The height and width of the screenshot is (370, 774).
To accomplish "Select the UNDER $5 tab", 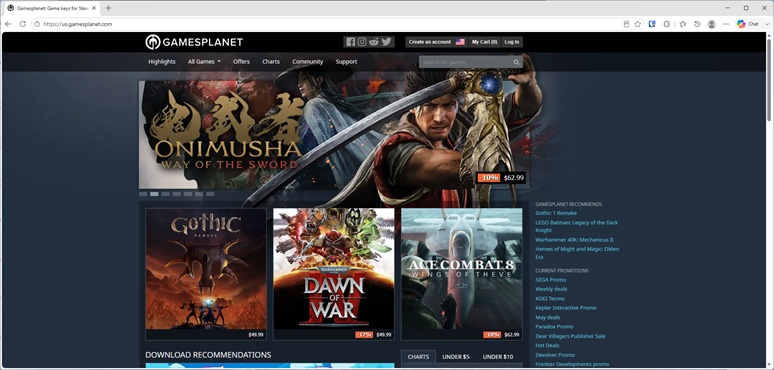I will point(456,357).
